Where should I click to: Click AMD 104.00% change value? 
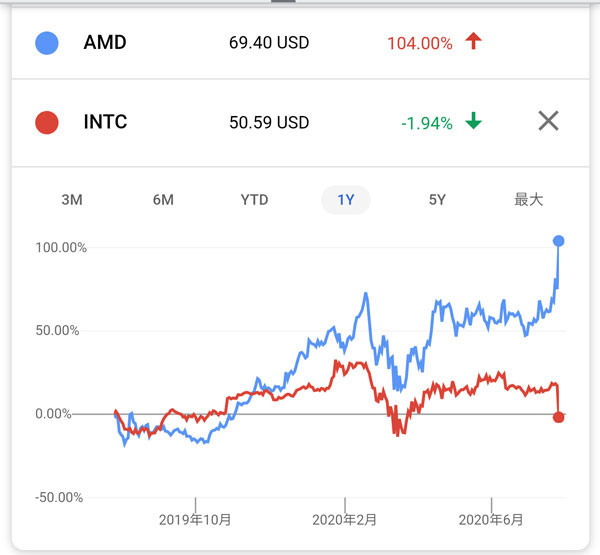click(419, 43)
